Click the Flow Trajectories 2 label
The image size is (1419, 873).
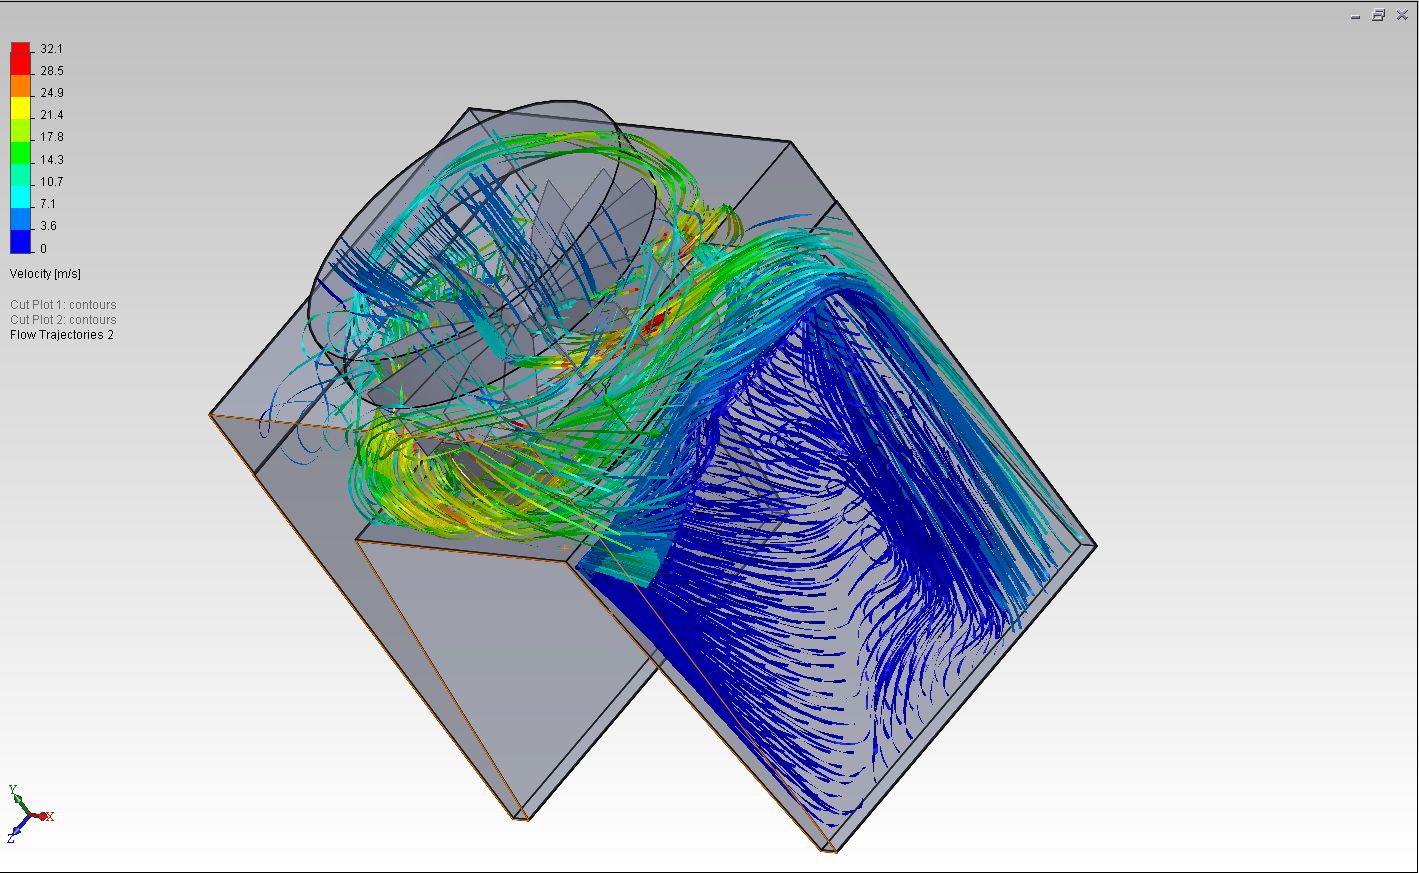[x=62, y=335]
